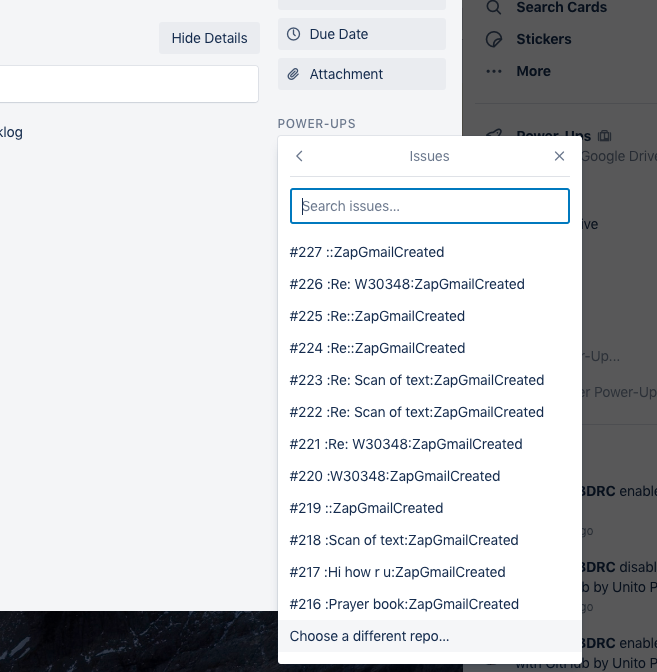Viewport: 657px width, 672px height.
Task: Open Search Cards in the board menu
Action: point(561,7)
